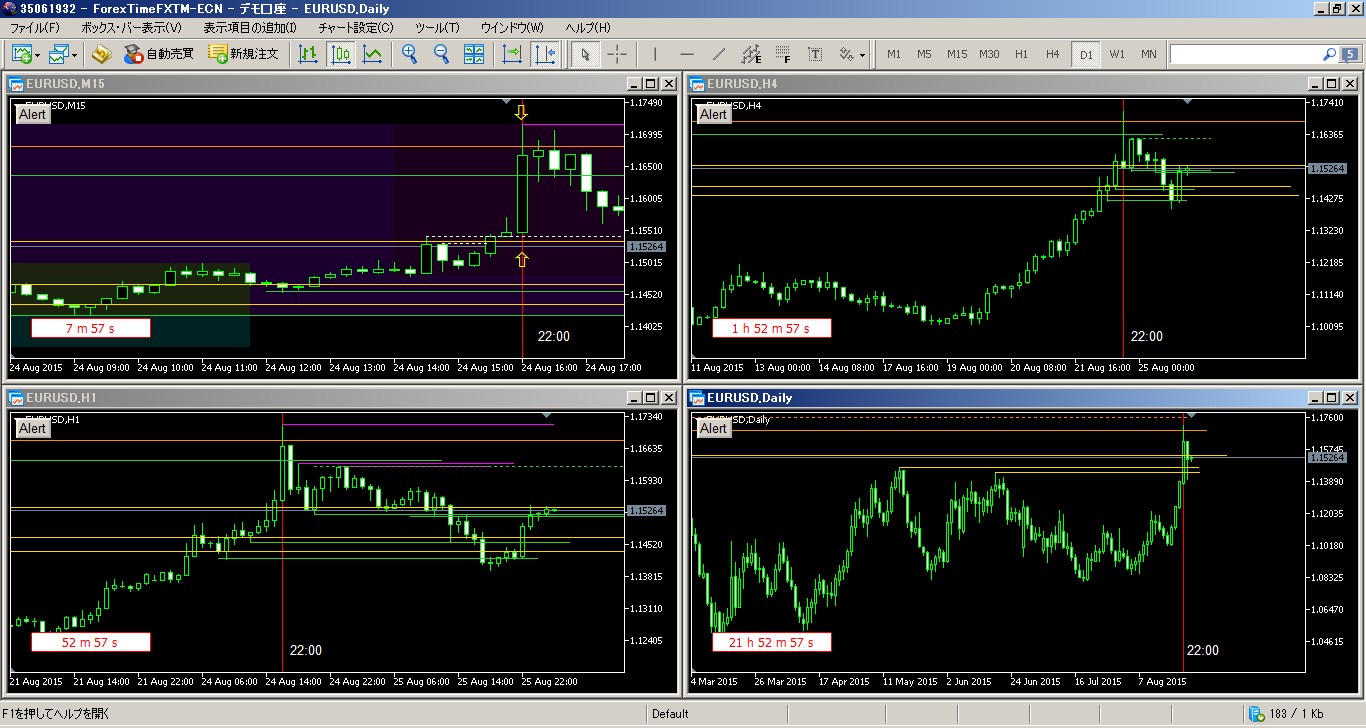Draw a trendline with the trendline tool
This screenshot has width=1366, height=728.
[718, 54]
